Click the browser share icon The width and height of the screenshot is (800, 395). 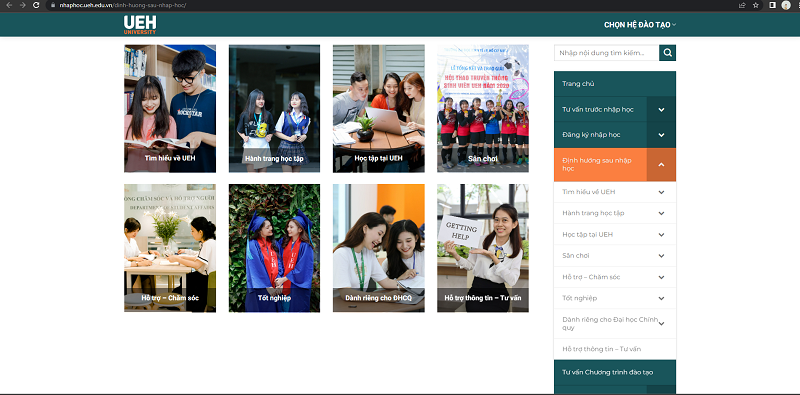coord(742,5)
